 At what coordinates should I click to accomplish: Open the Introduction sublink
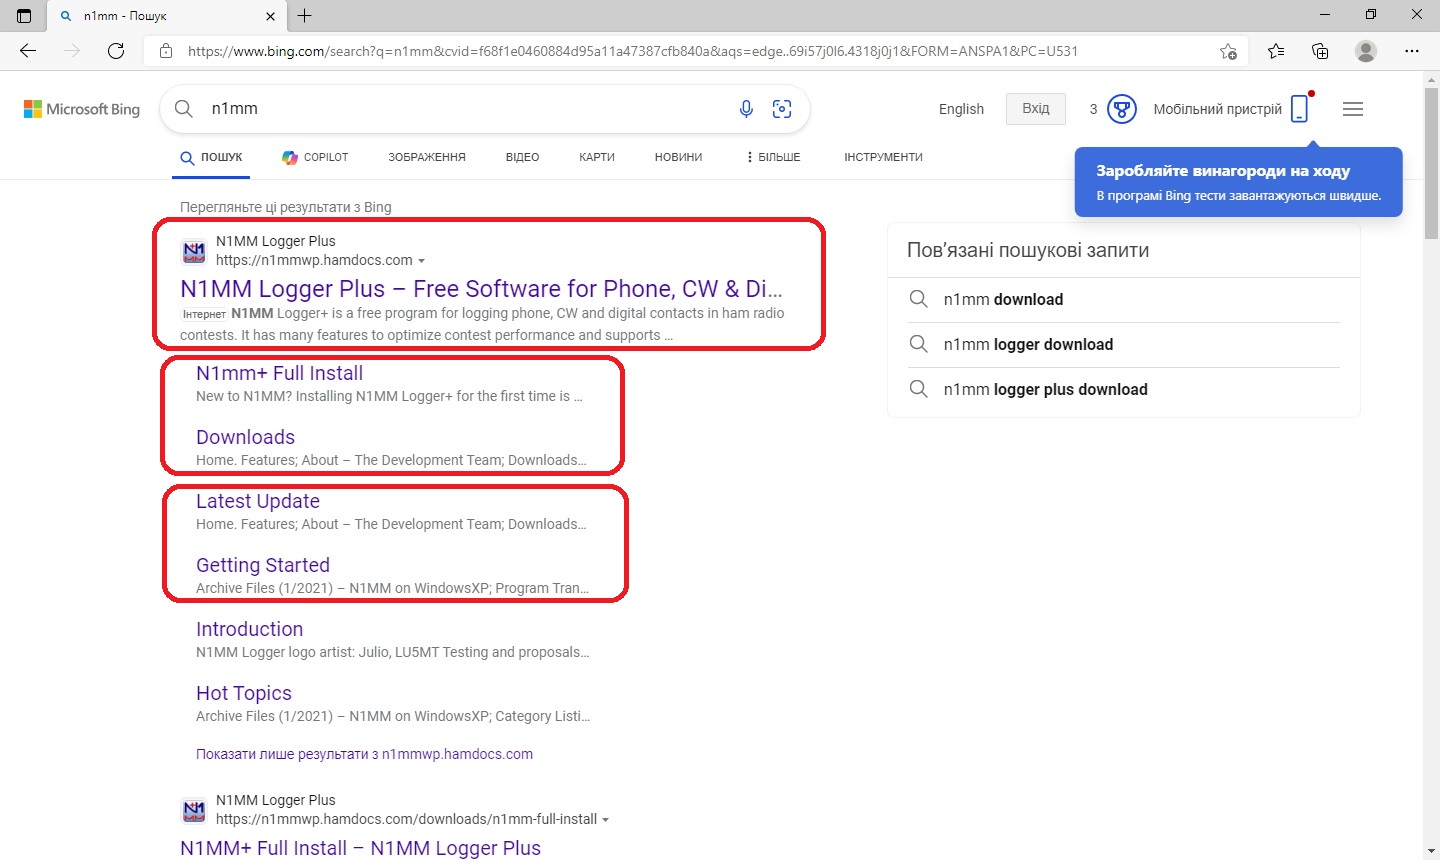click(x=249, y=629)
